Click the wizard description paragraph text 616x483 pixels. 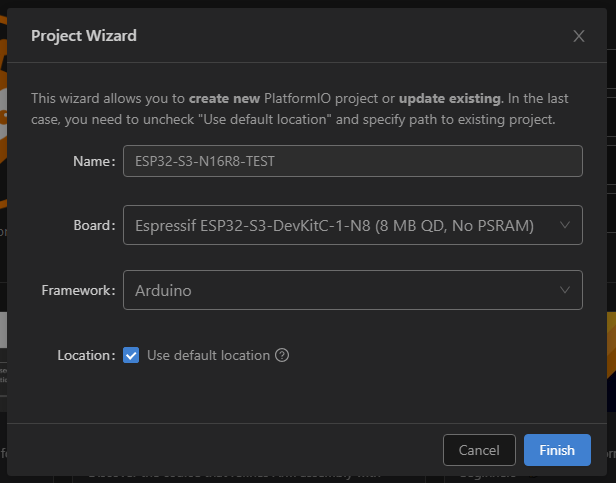pyautogui.click(x=300, y=109)
